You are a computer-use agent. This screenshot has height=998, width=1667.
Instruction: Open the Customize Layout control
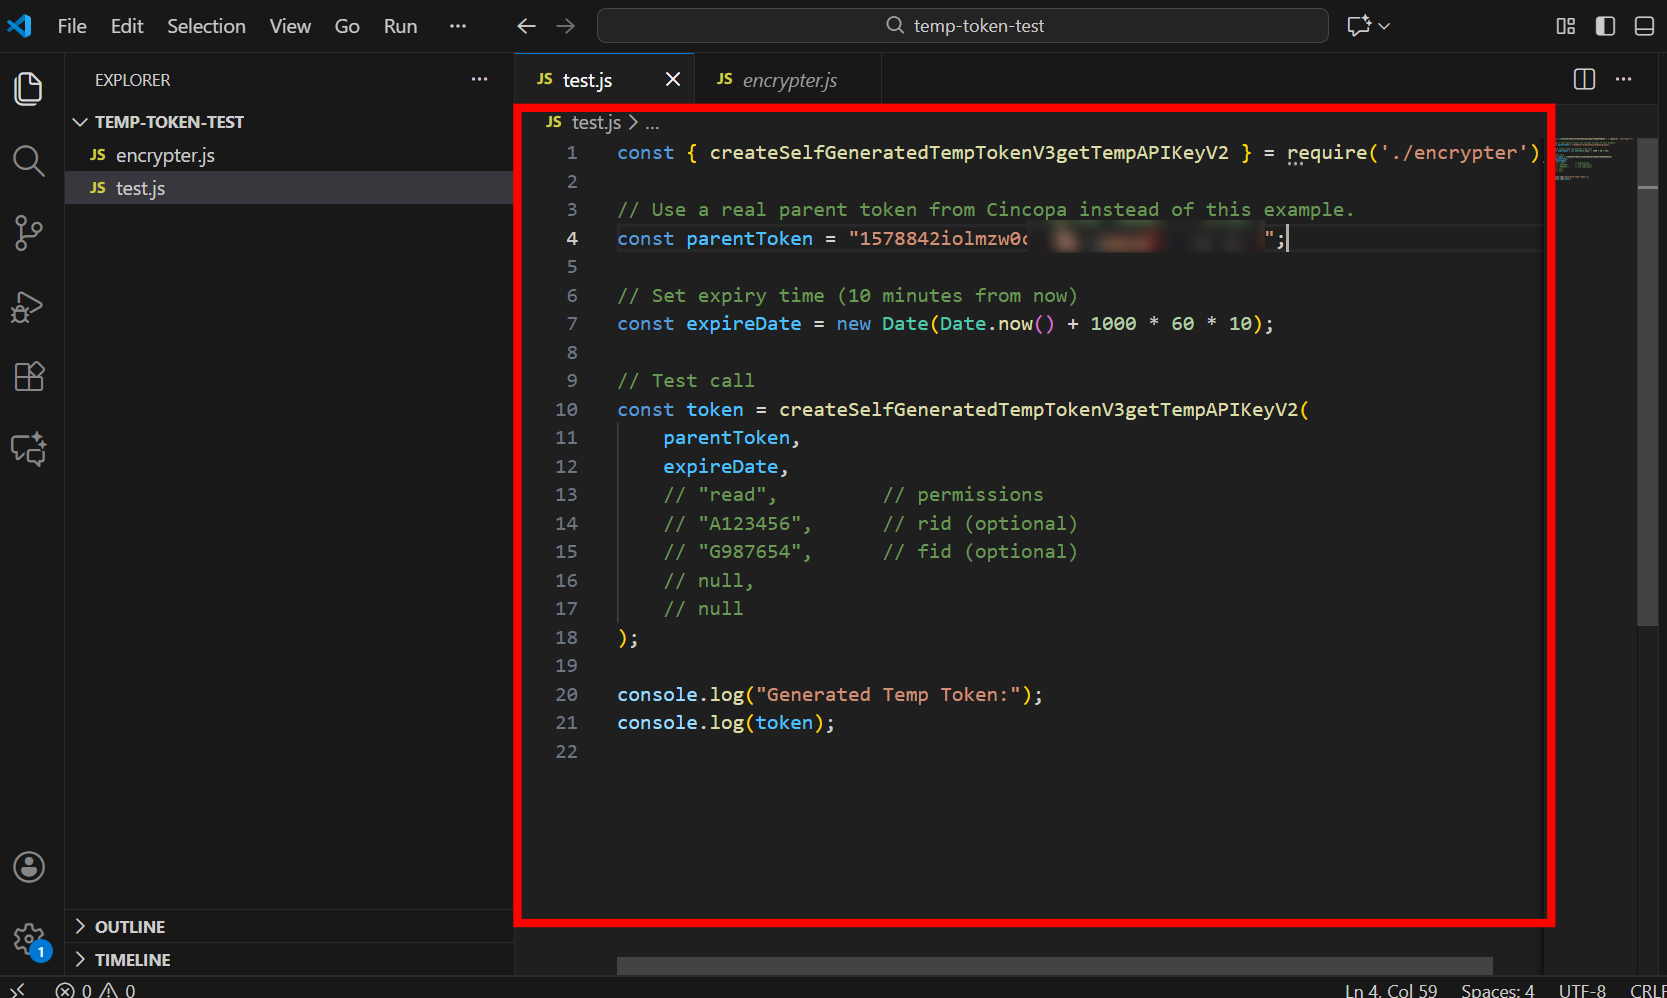coord(1566,26)
